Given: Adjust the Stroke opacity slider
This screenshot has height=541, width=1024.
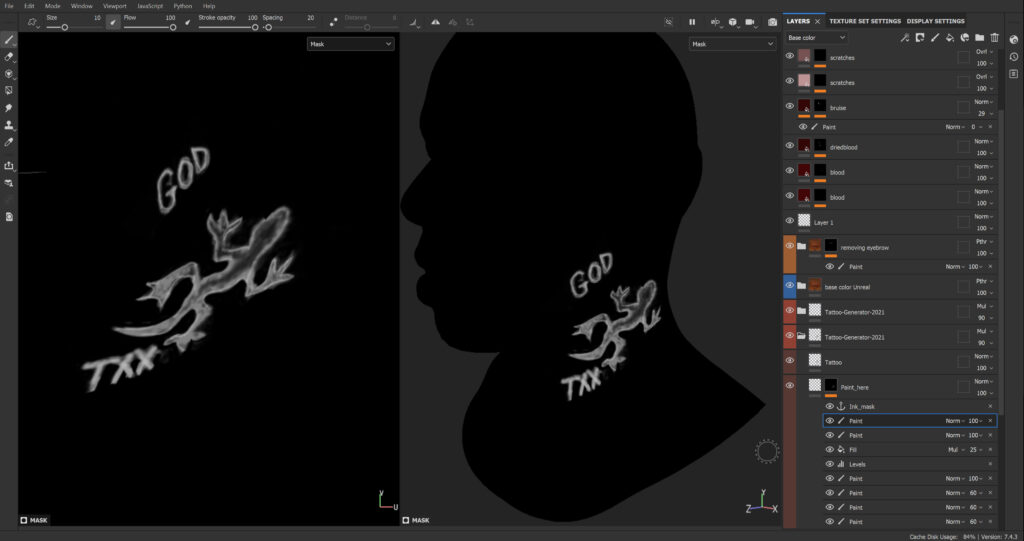Looking at the screenshot, I should (x=228, y=27).
